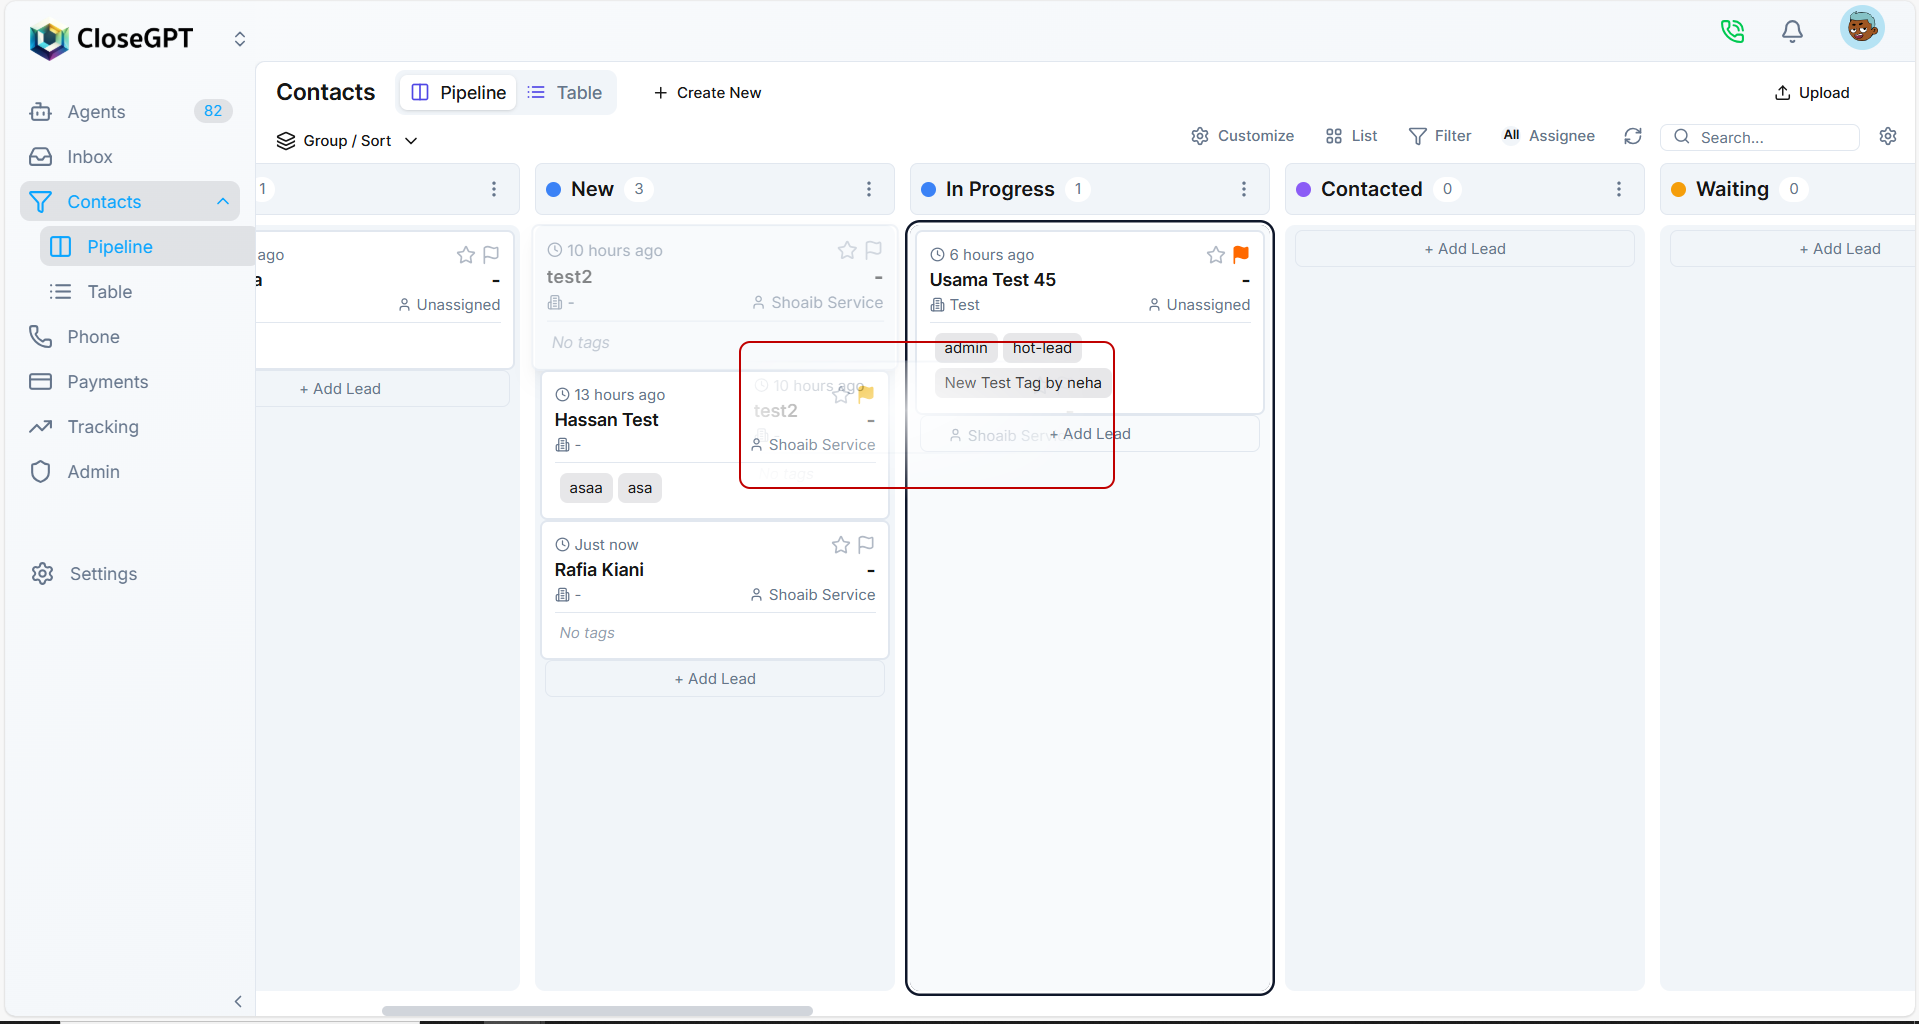Open the notifications bell
This screenshot has width=1919, height=1024.
pyautogui.click(x=1792, y=32)
